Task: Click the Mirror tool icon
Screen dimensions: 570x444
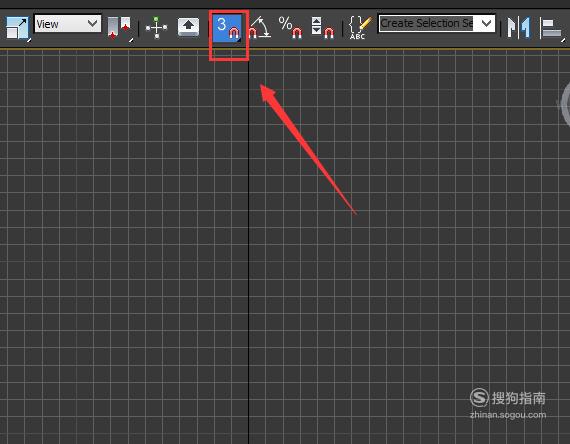Action: coord(519,27)
